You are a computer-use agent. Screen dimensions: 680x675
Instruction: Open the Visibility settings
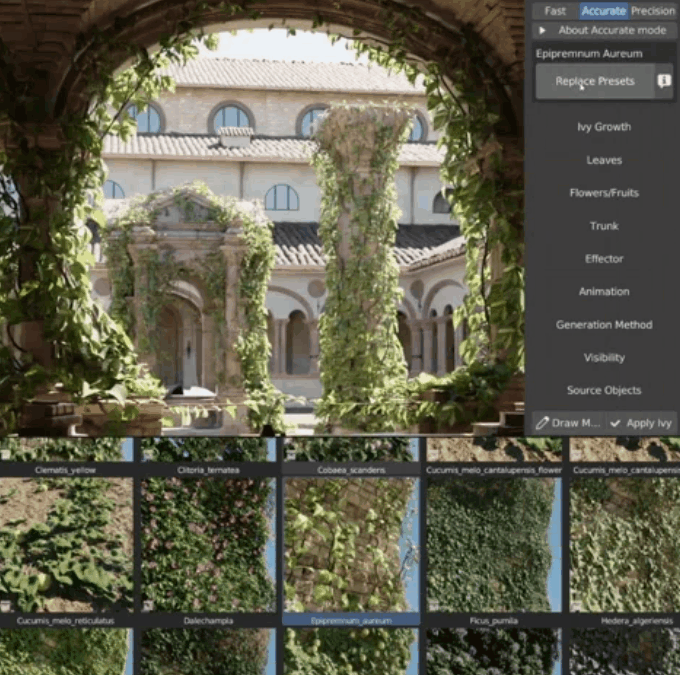point(604,357)
